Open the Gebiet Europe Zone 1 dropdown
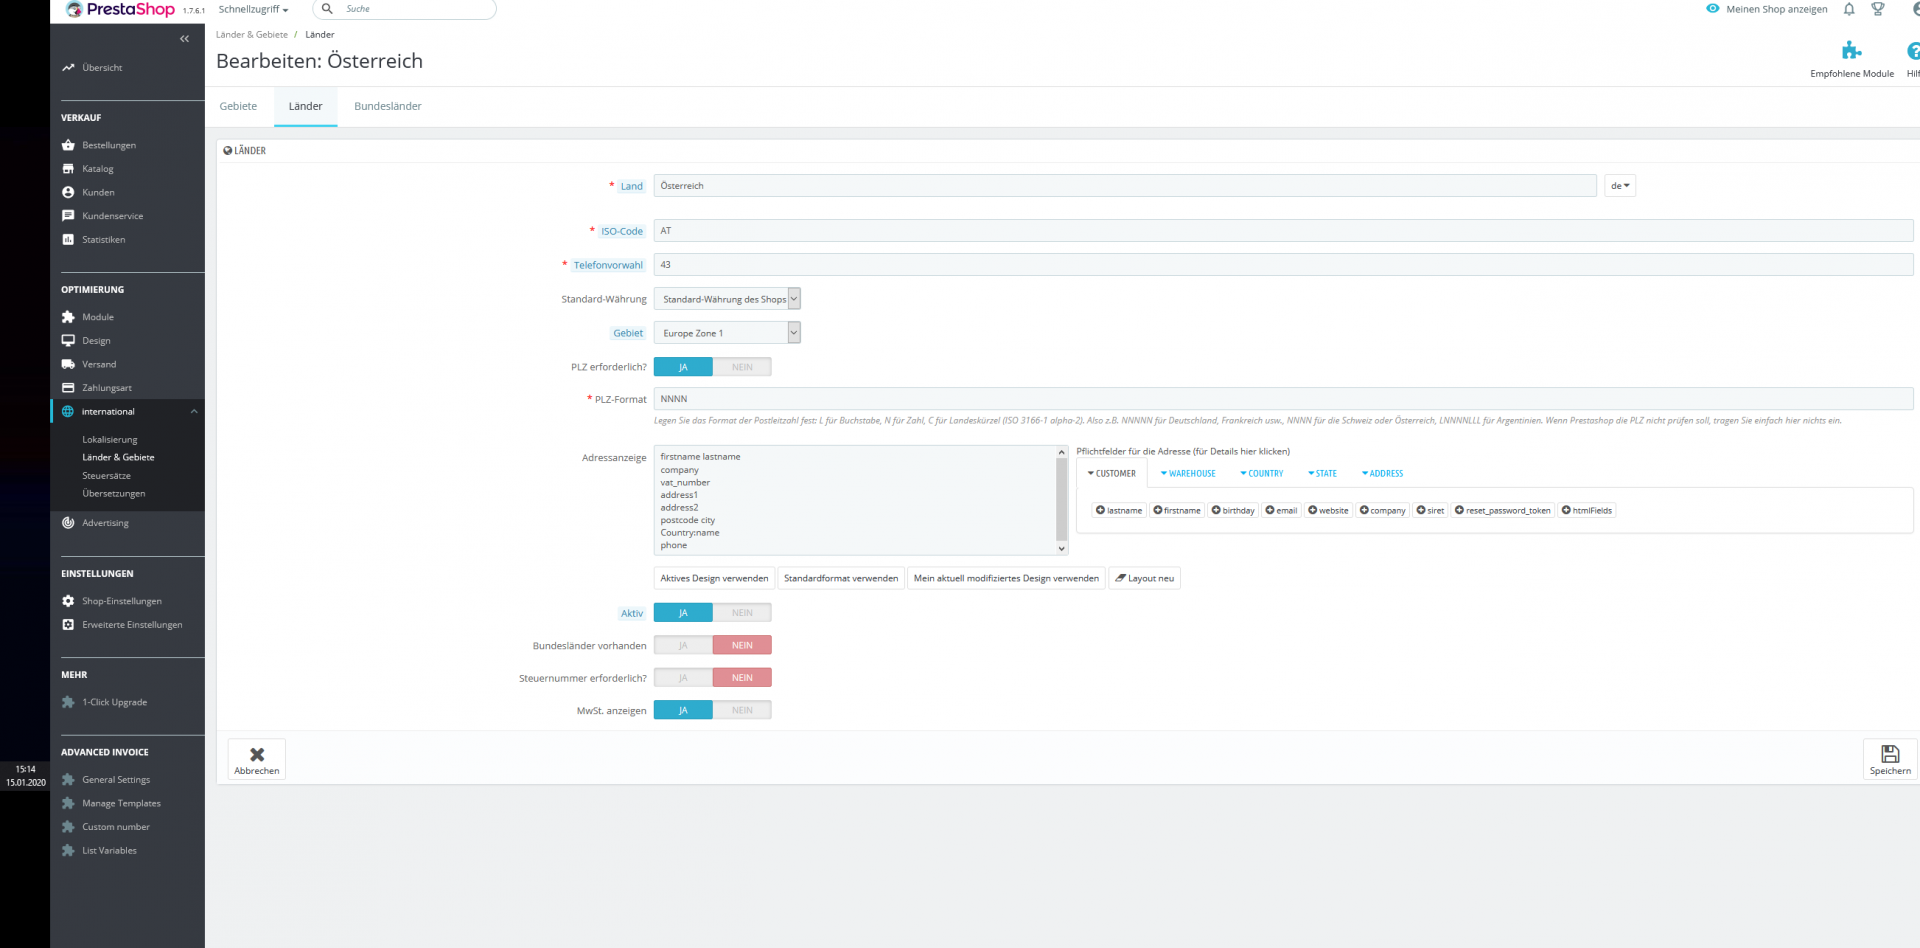The image size is (1920, 948). click(727, 333)
